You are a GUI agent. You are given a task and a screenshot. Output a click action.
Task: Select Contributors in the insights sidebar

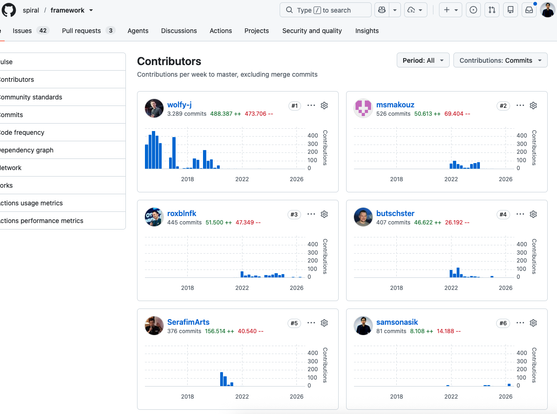pos(62,80)
